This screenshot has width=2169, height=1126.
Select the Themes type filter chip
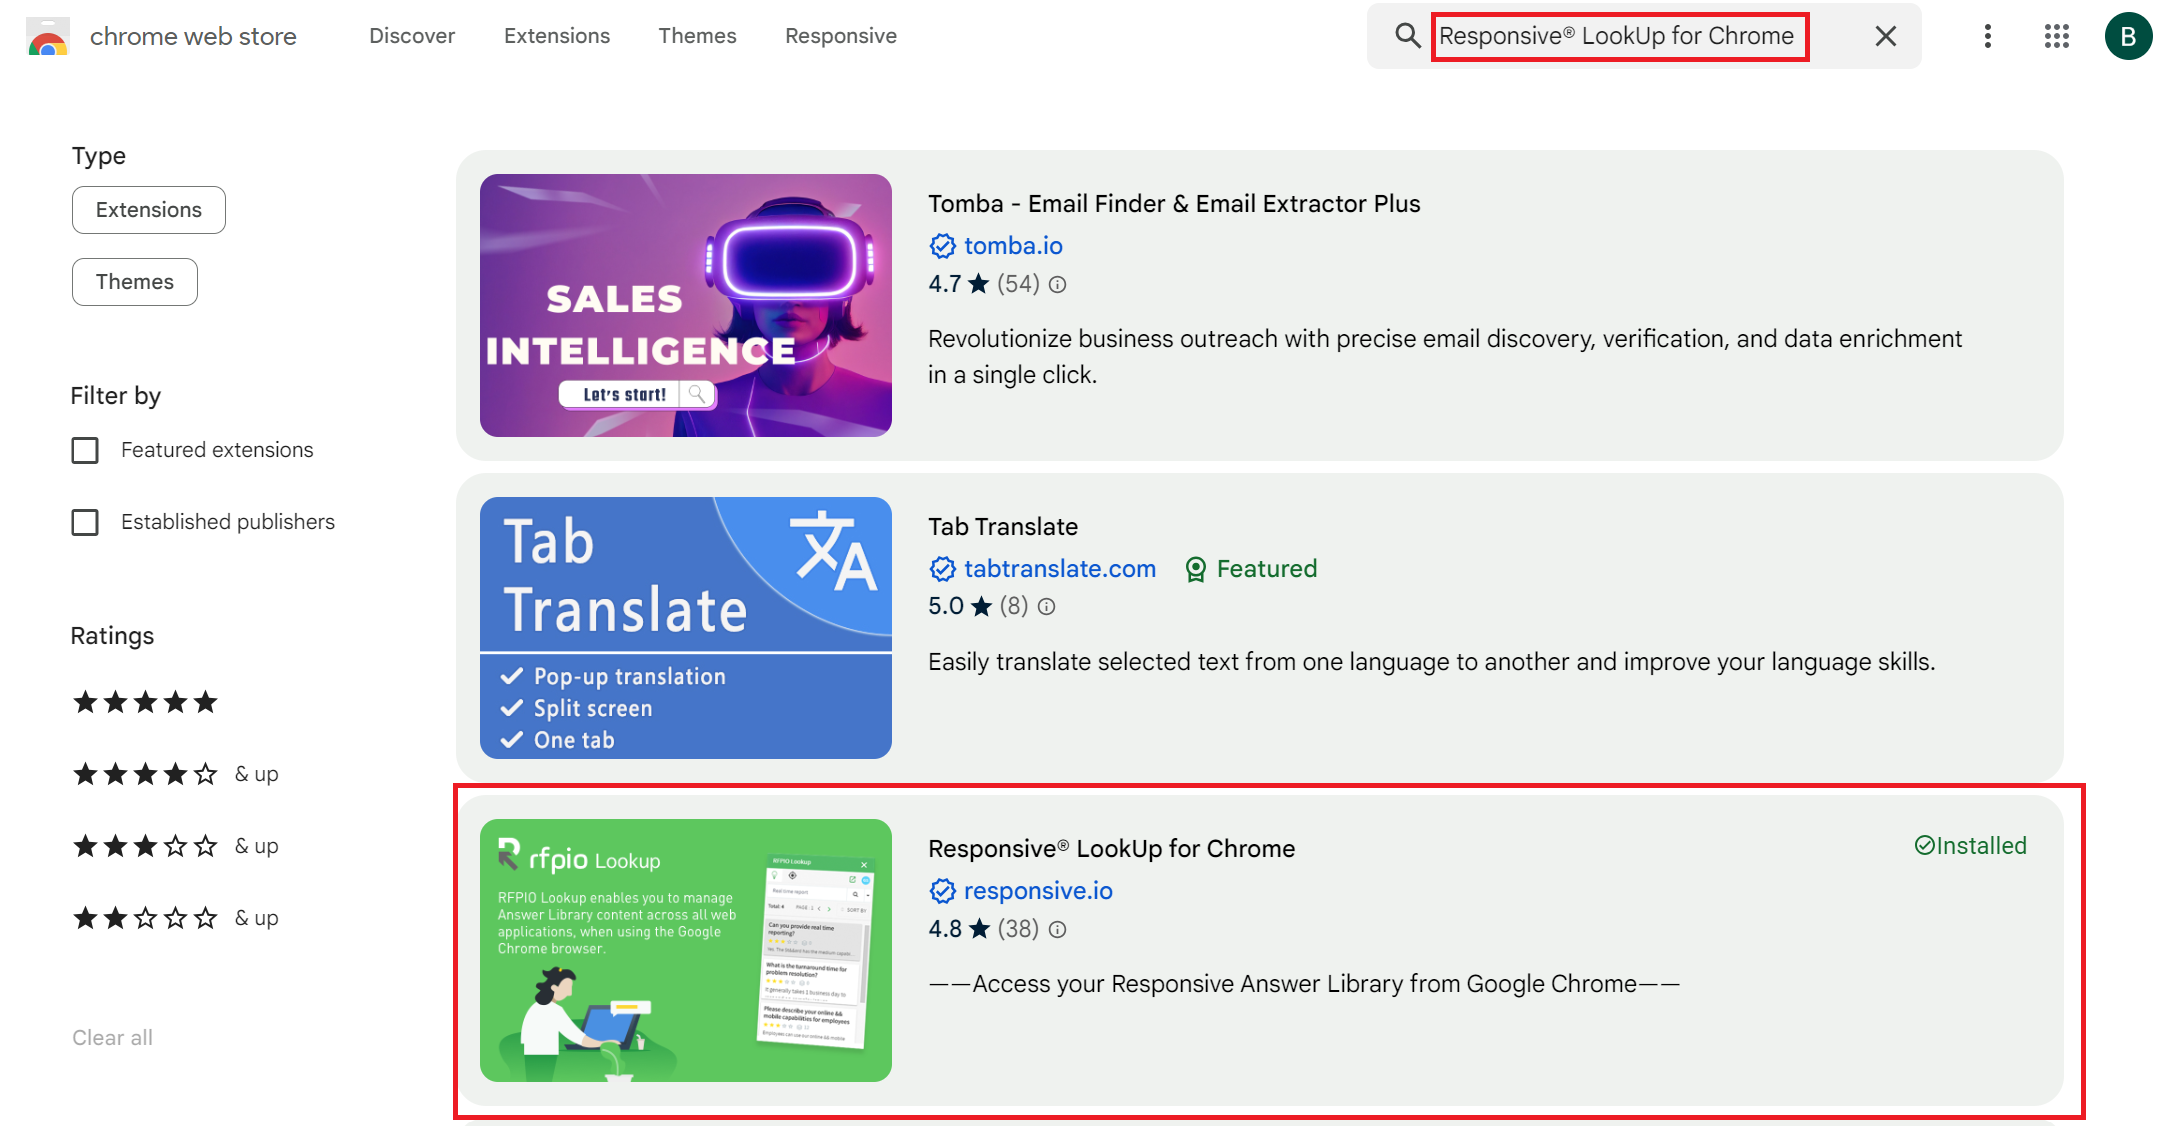pyautogui.click(x=135, y=282)
